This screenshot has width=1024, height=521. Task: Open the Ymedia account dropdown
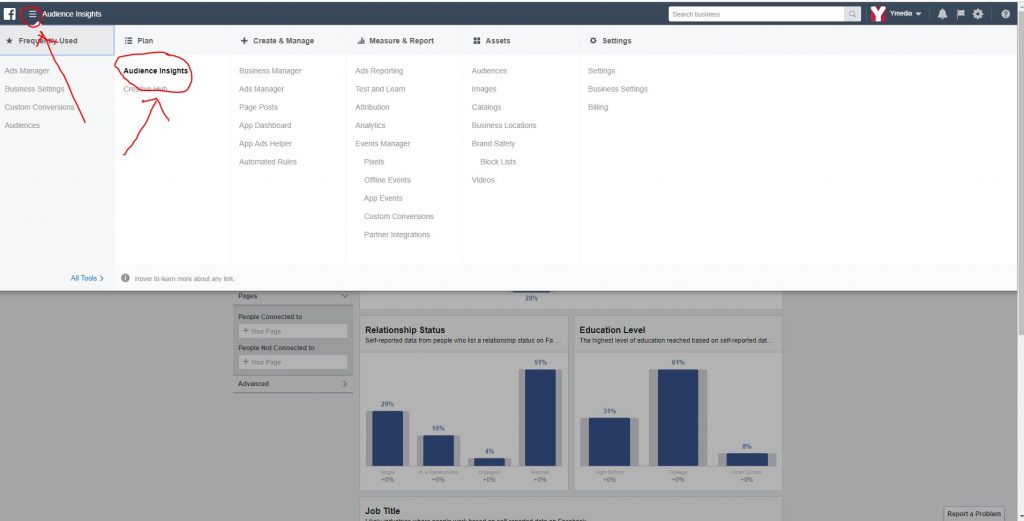coord(905,14)
